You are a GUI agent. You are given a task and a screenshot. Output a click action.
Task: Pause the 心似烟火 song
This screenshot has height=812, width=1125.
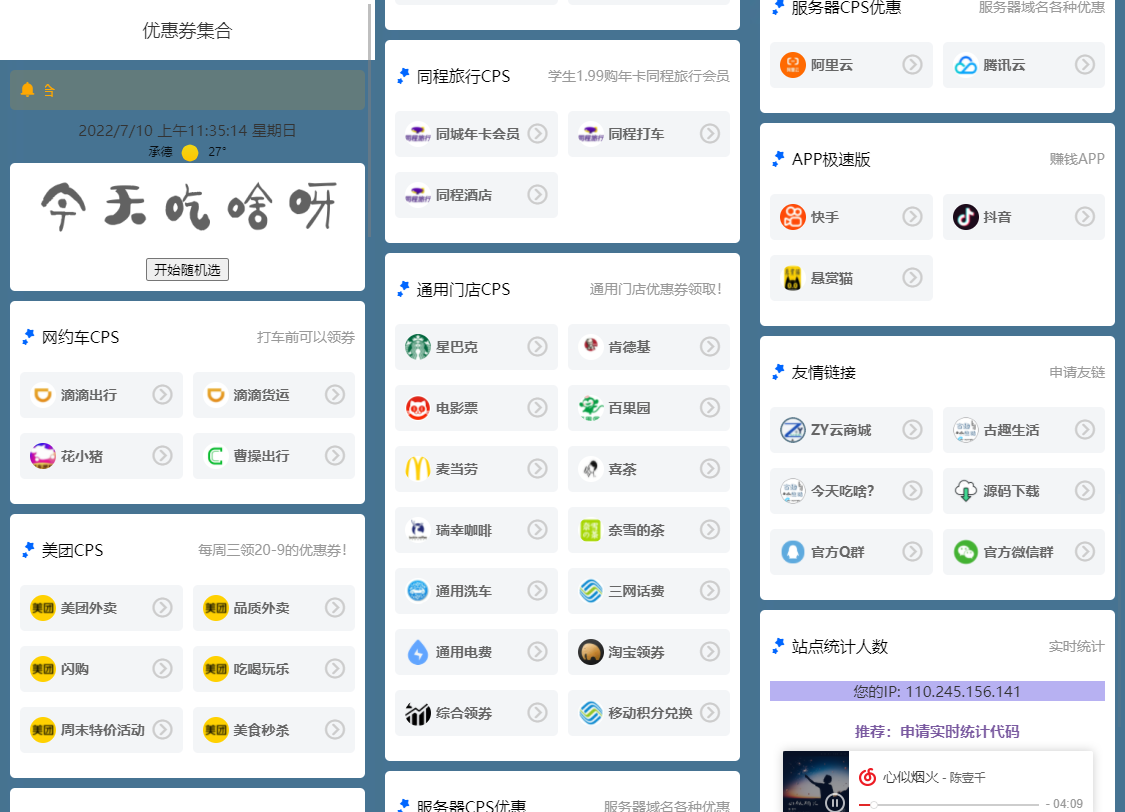pos(834,803)
